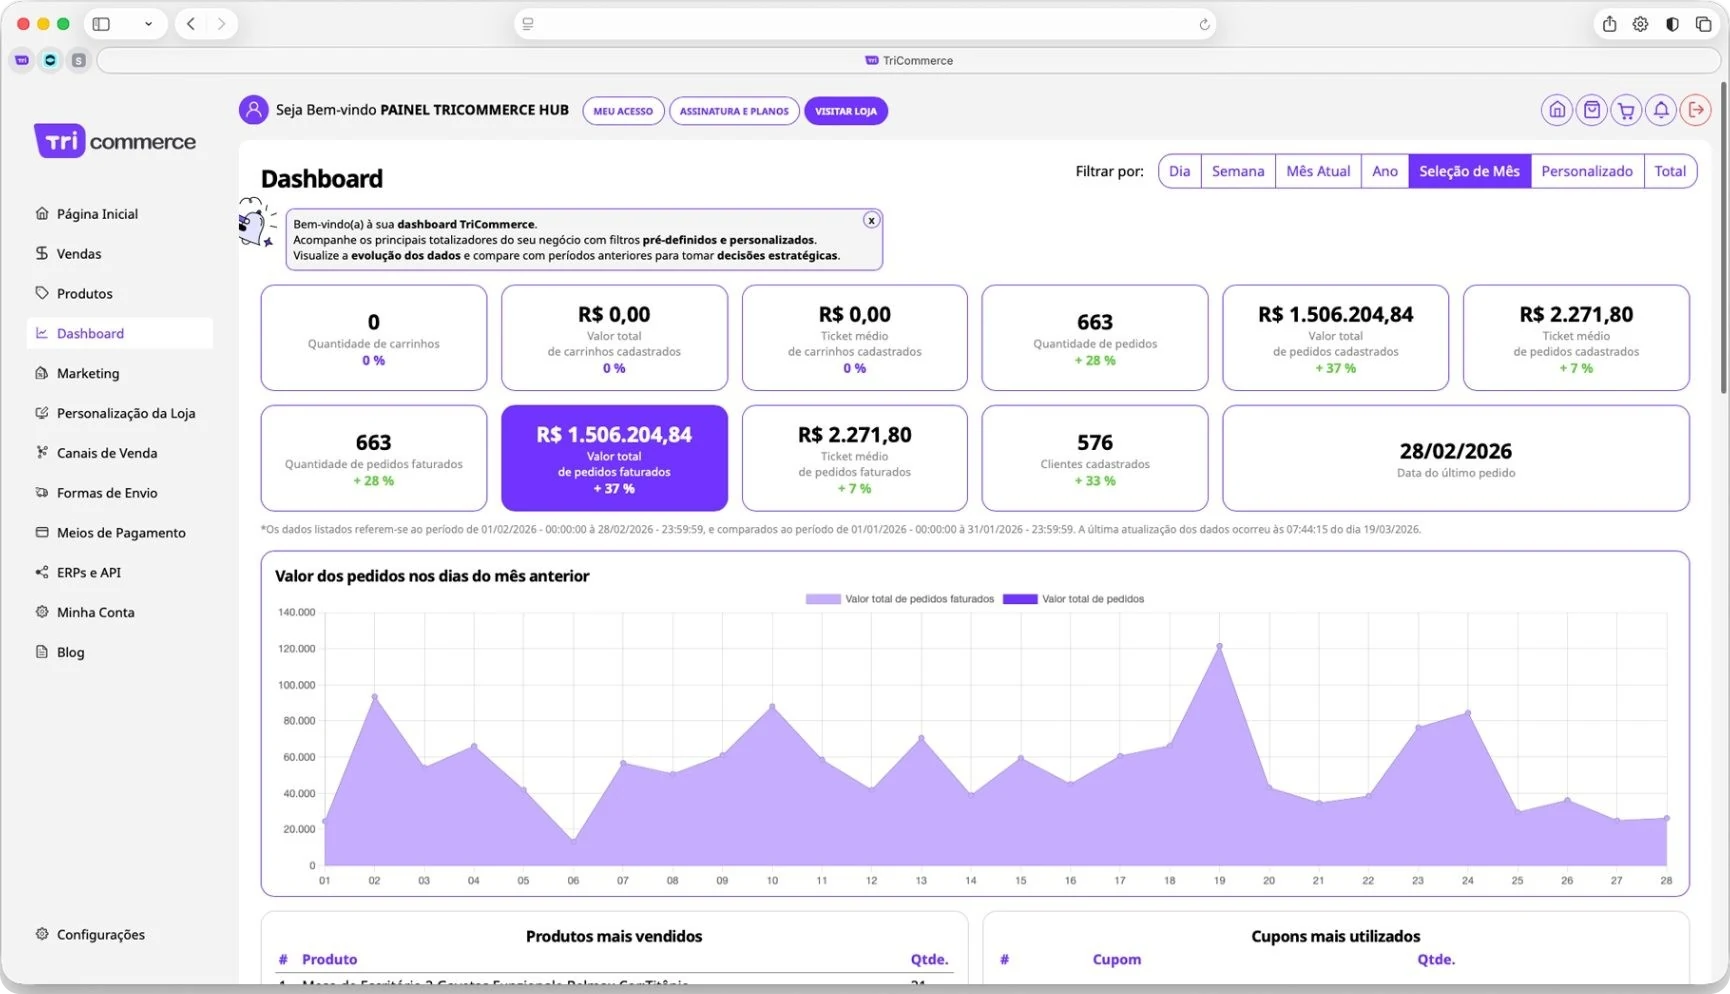This screenshot has width=1730, height=994.
Task: Select the 'Clientes cadastrados' card
Action: pyautogui.click(x=1095, y=458)
